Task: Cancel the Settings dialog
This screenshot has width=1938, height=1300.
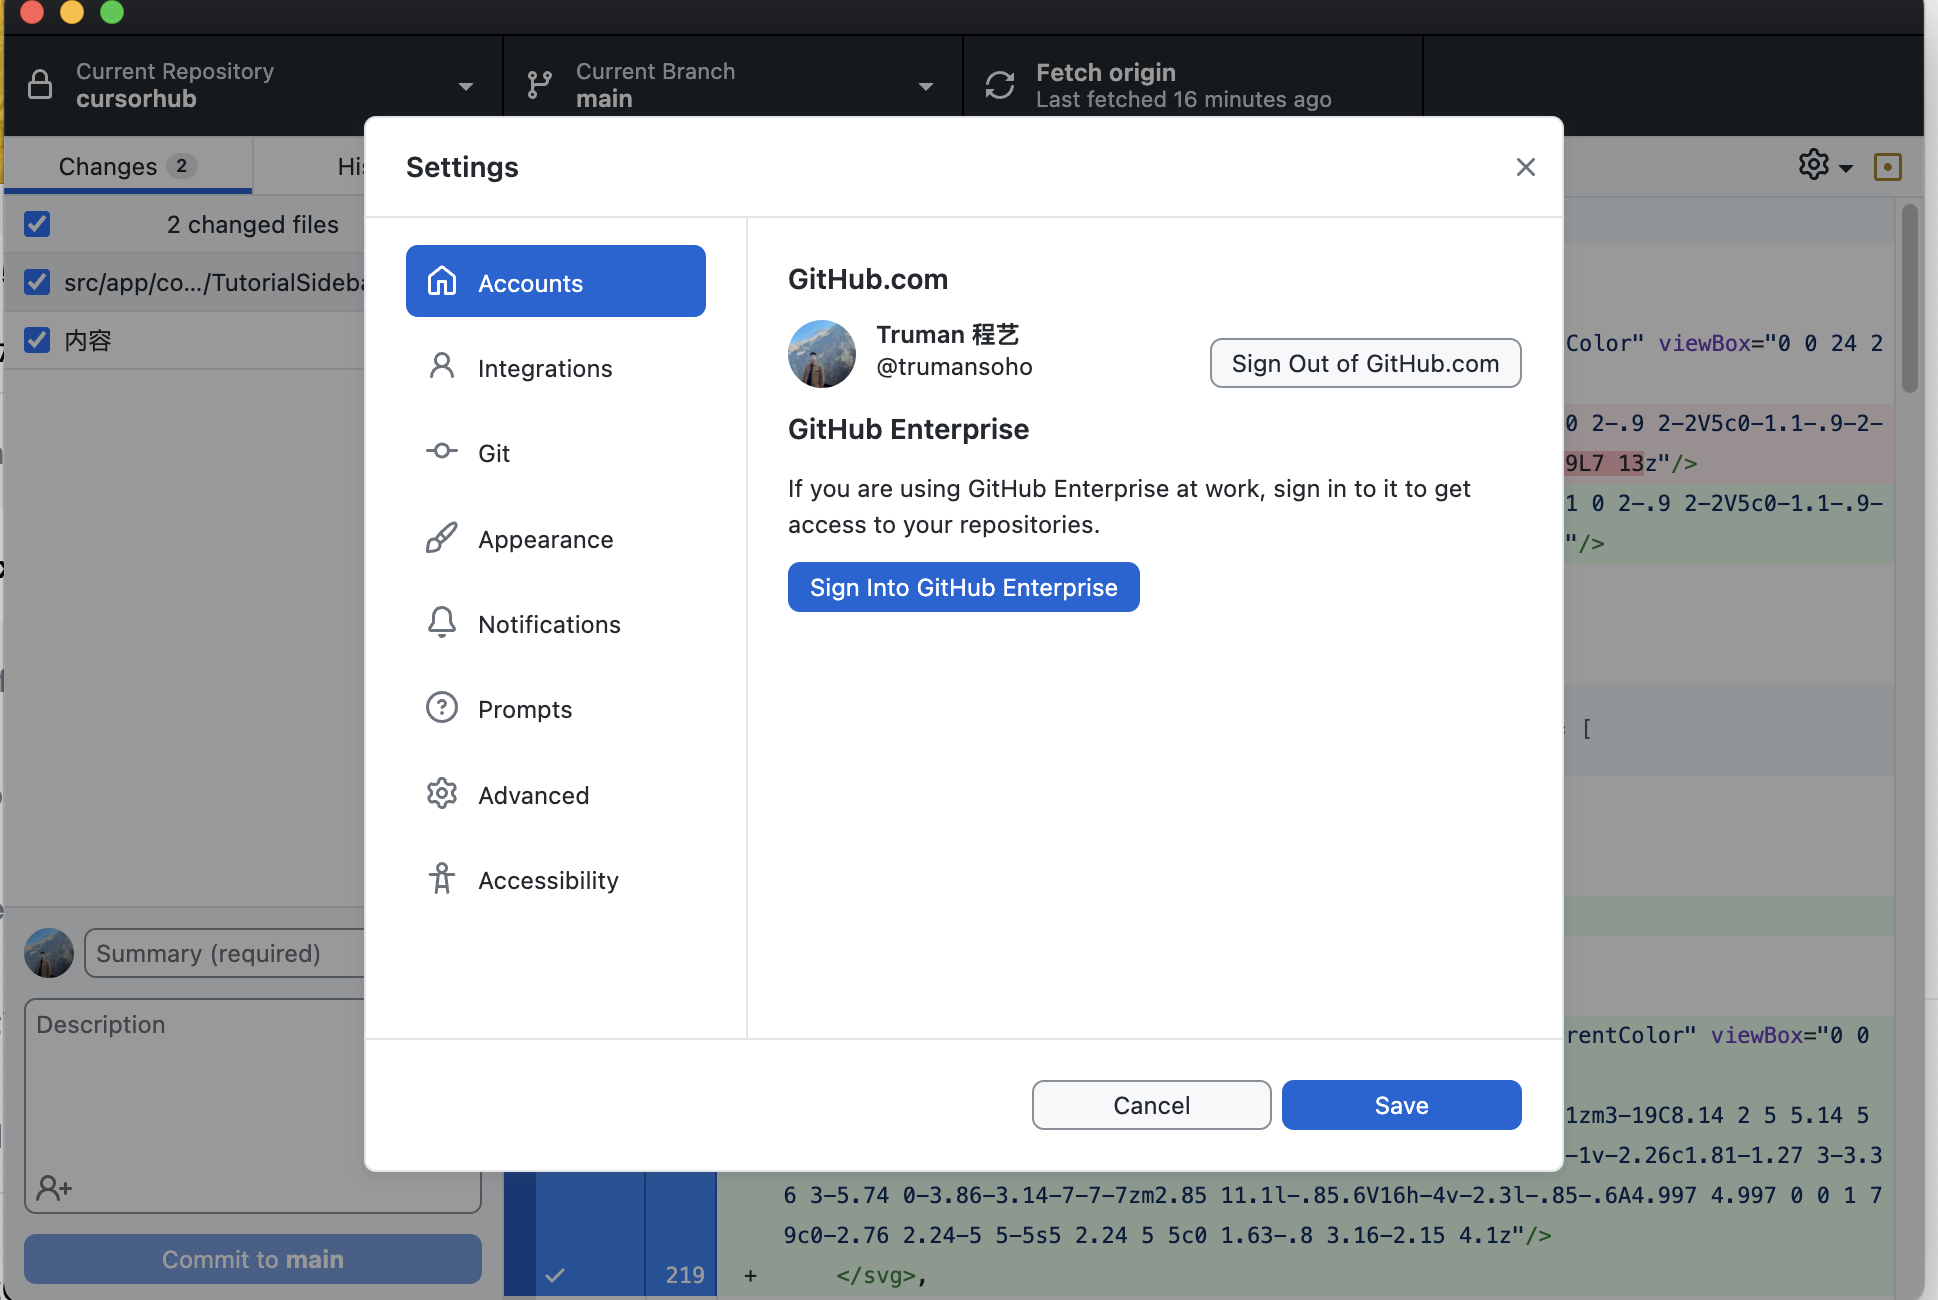Action: pyautogui.click(x=1151, y=1105)
